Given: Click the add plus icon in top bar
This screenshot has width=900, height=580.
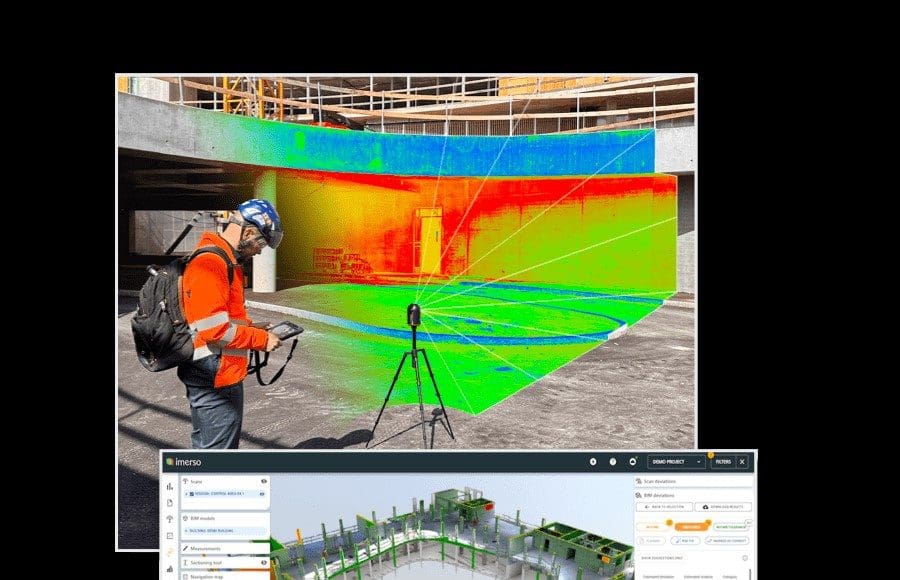Looking at the screenshot, I should tap(593, 462).
